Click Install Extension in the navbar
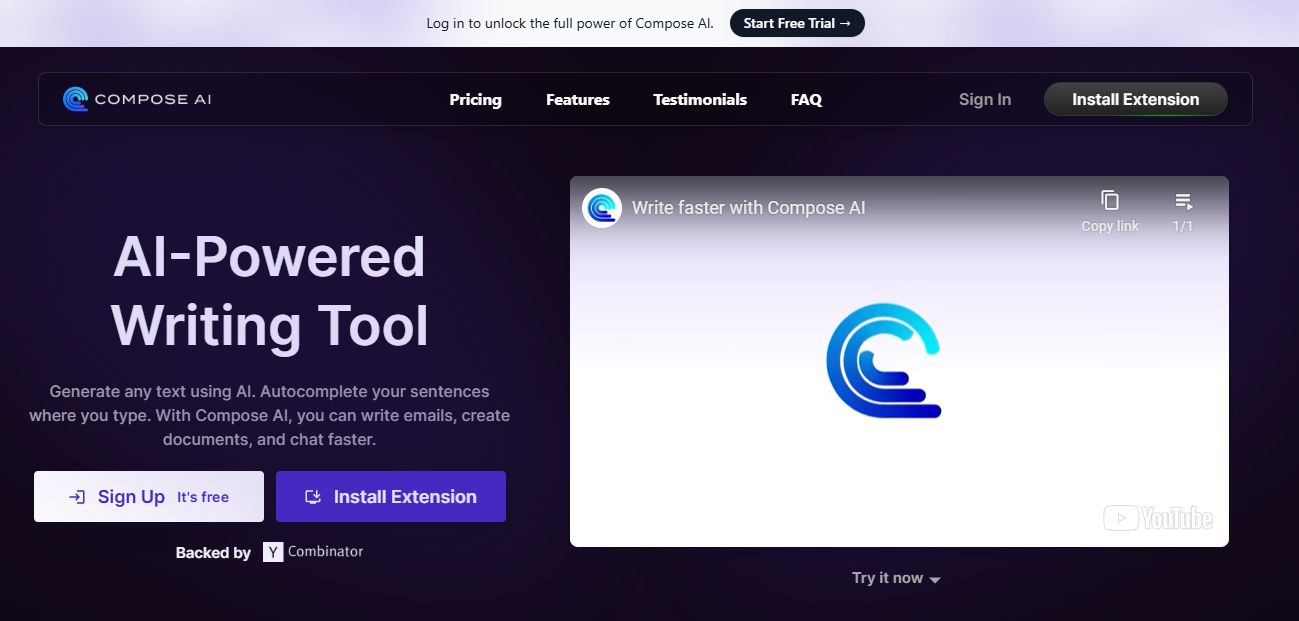This screenshot has width=1299, height=621. [x=1135, y=99]
